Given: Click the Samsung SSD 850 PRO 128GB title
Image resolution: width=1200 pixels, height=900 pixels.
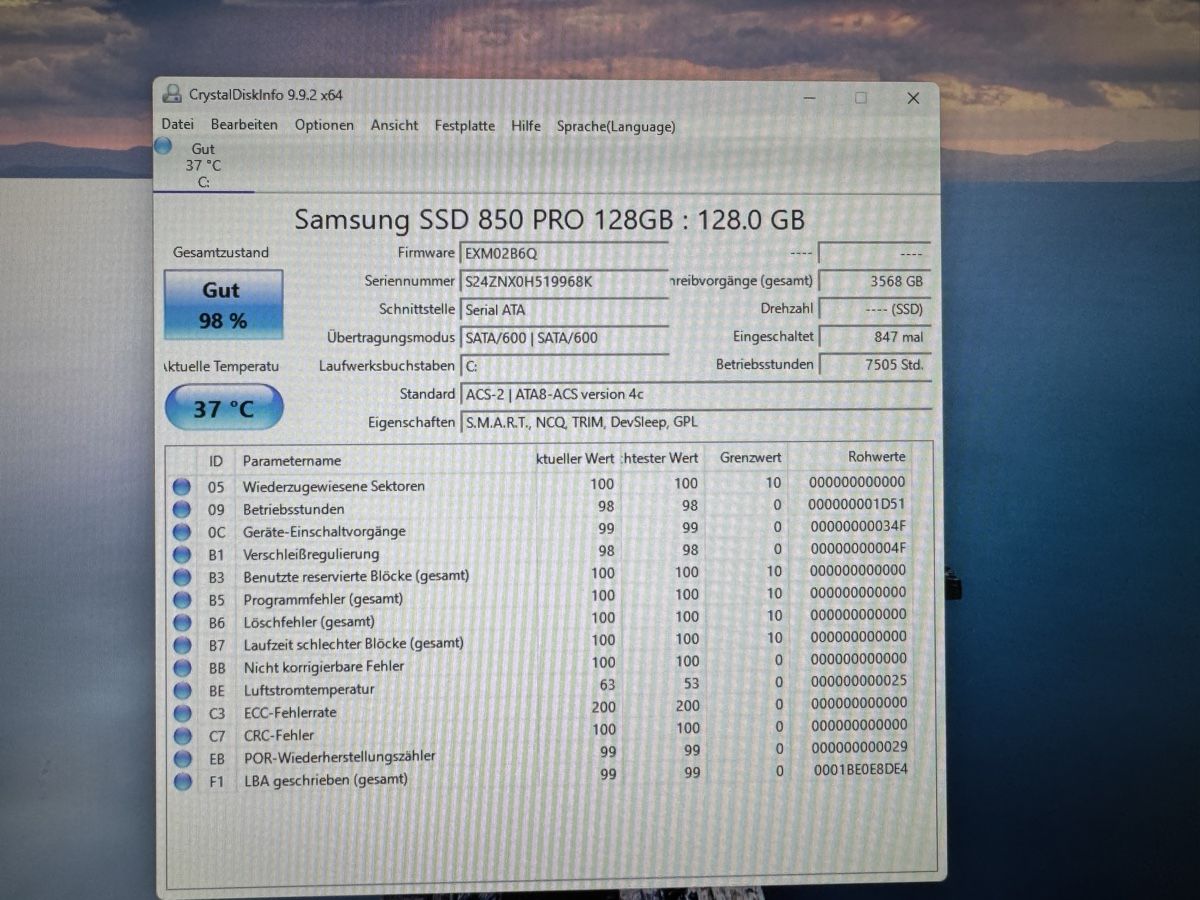Looking at the screenshot, I should pyautogui.click(x=549, y=219).
